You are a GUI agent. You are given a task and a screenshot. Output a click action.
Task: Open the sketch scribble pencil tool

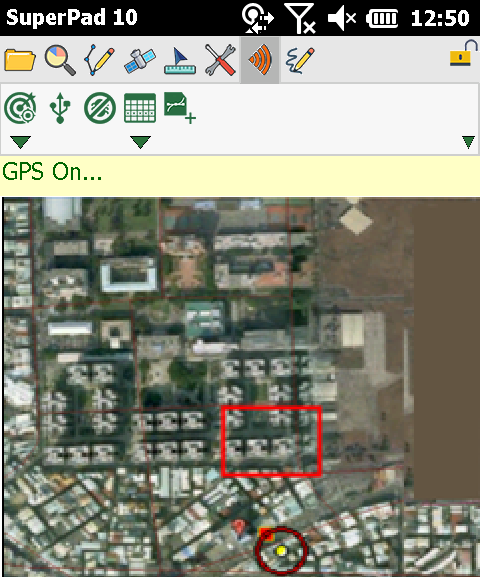click(300, 61)
